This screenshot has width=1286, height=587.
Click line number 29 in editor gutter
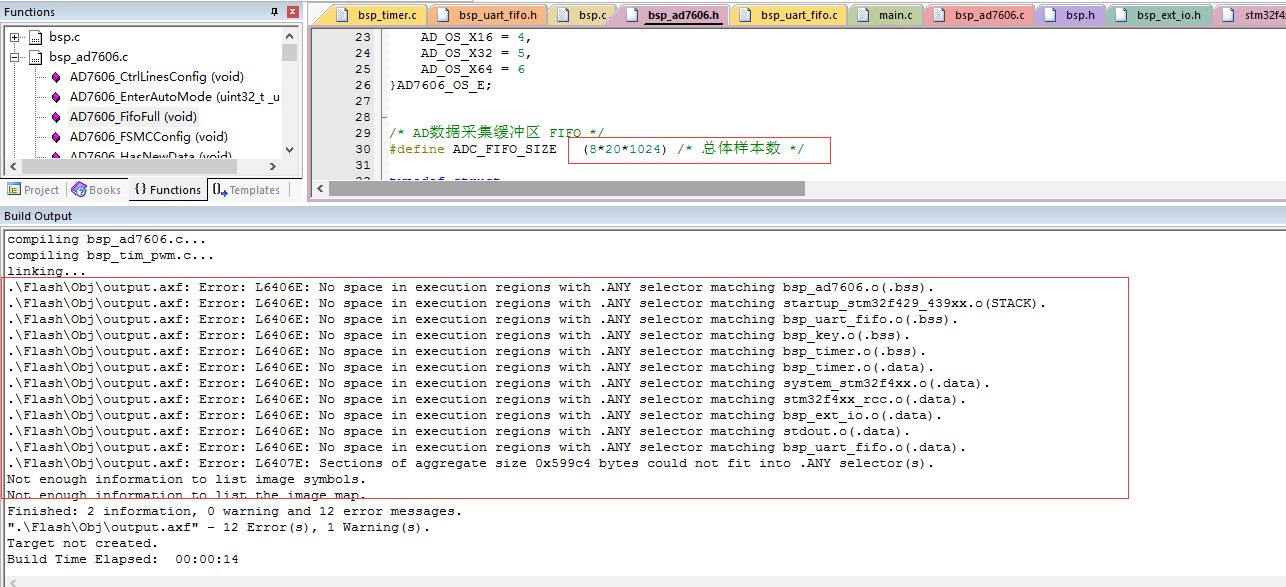point(362,133)
